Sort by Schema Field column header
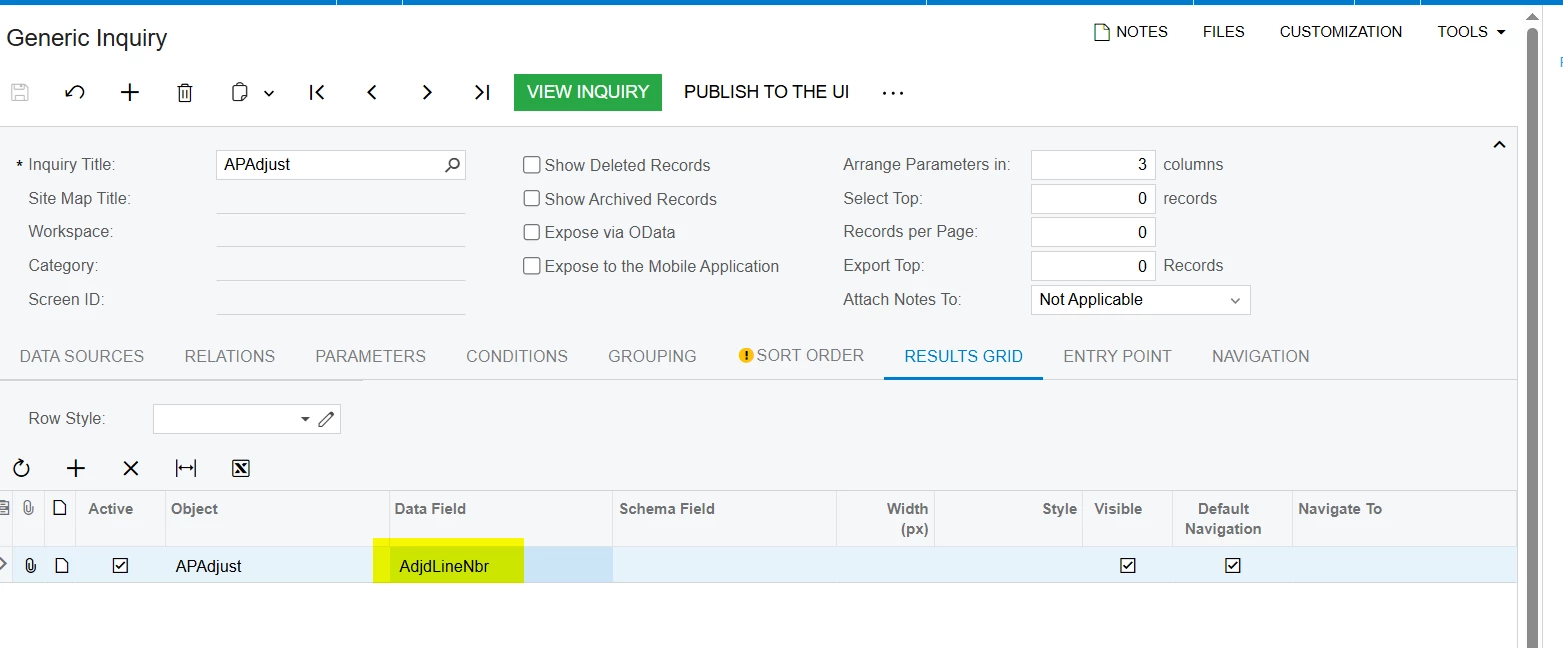The width and height of the screenshot is (1563, 648). click(724, 518)
